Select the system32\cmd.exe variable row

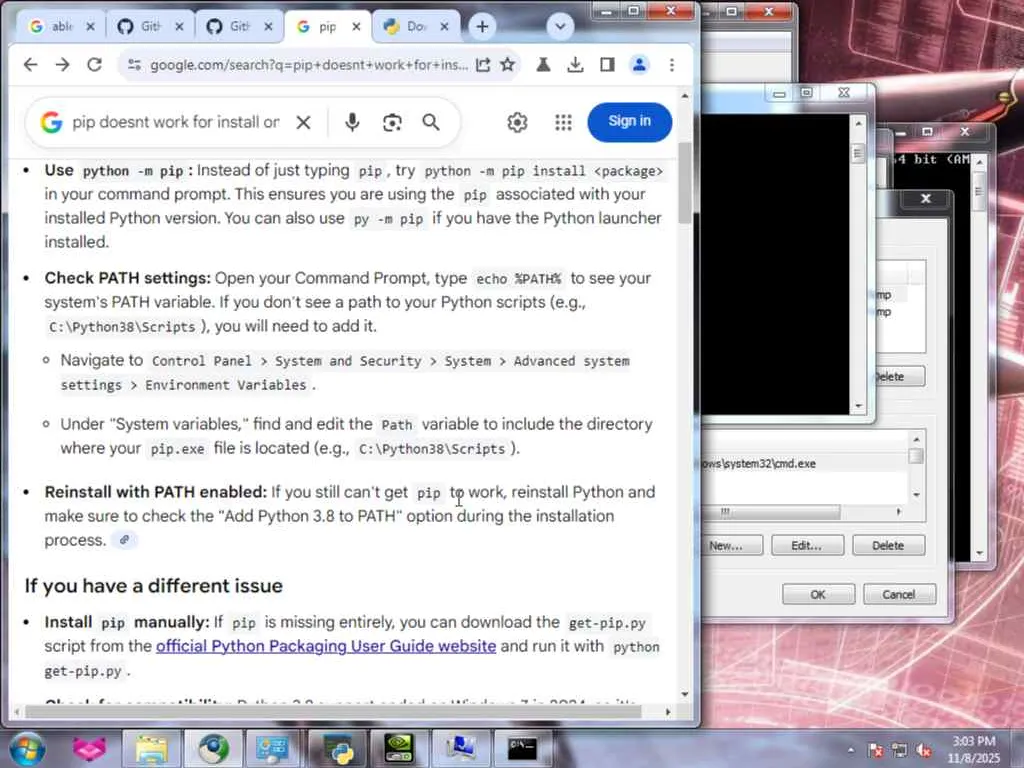(x=803, y=464)
